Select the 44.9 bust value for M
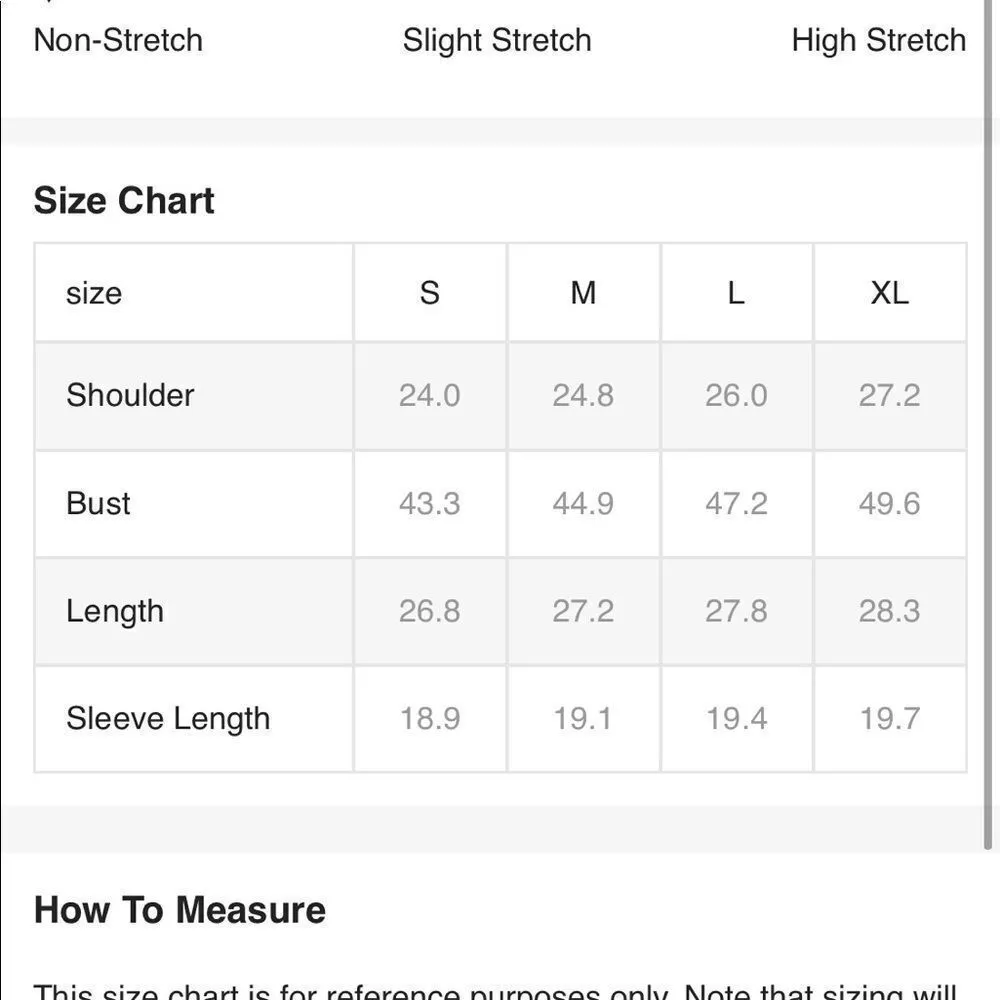 [583, 503]
